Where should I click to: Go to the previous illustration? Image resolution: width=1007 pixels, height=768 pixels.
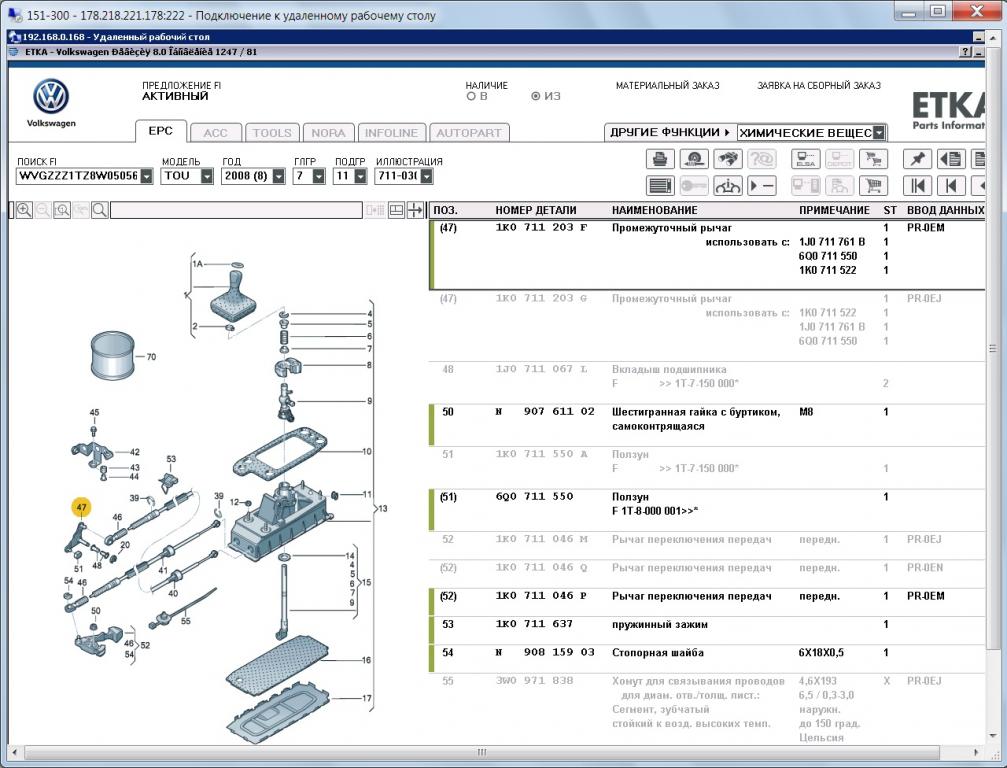click(x=951, y=186)
